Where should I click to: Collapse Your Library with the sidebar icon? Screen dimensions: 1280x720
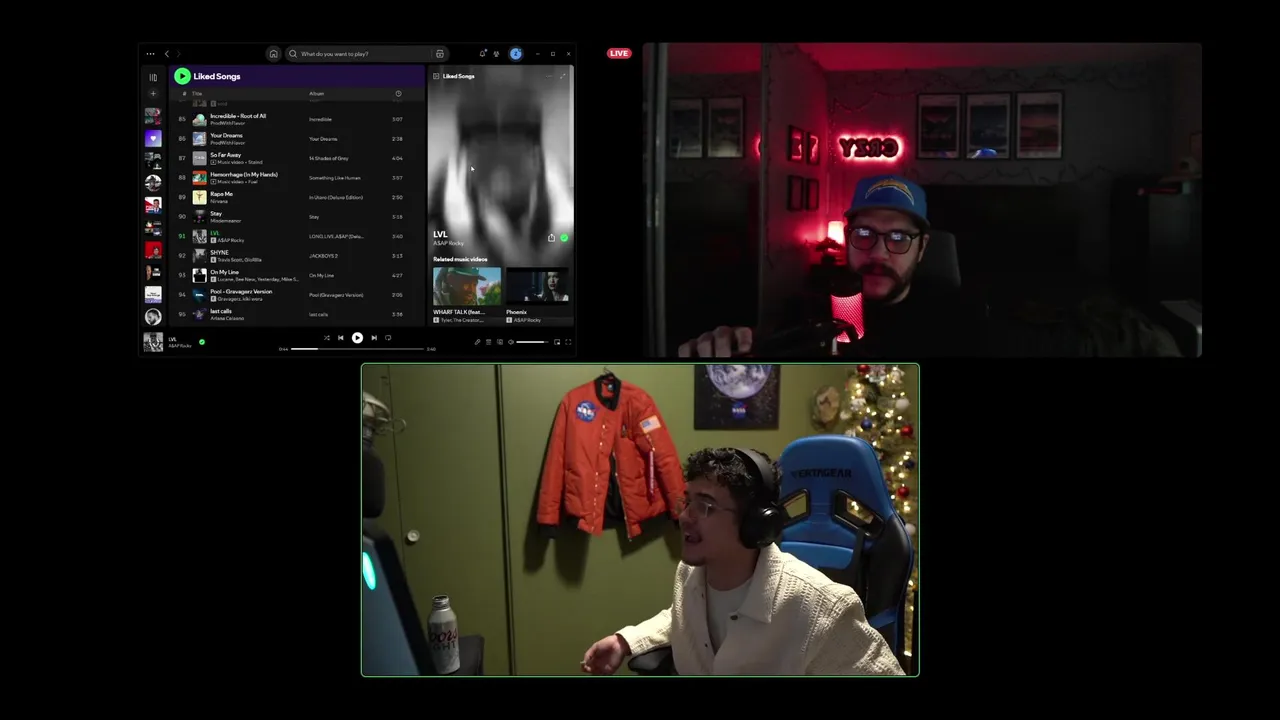[153, 77]
